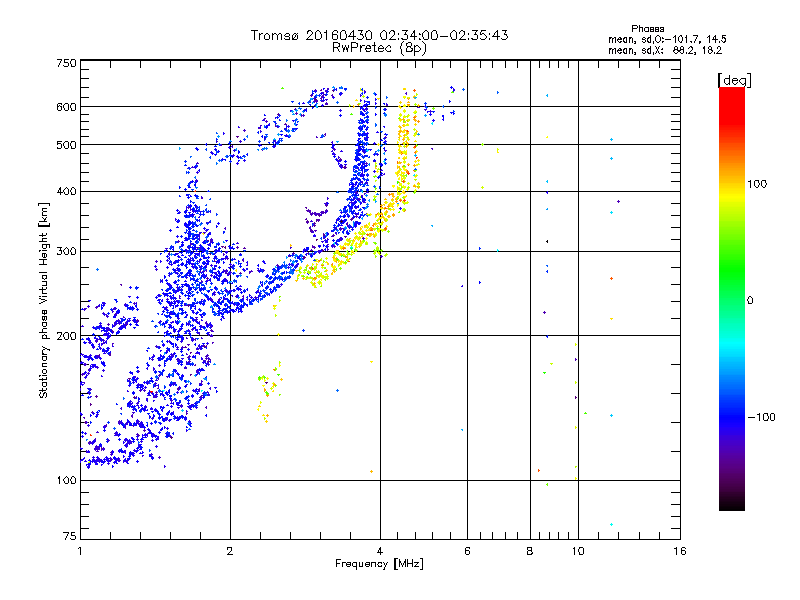Click the '[deg]' colorbar unit label
Image resolution: width=800 pixels, height=600 pixels.
pyautogui.click(x=734, y=80)
